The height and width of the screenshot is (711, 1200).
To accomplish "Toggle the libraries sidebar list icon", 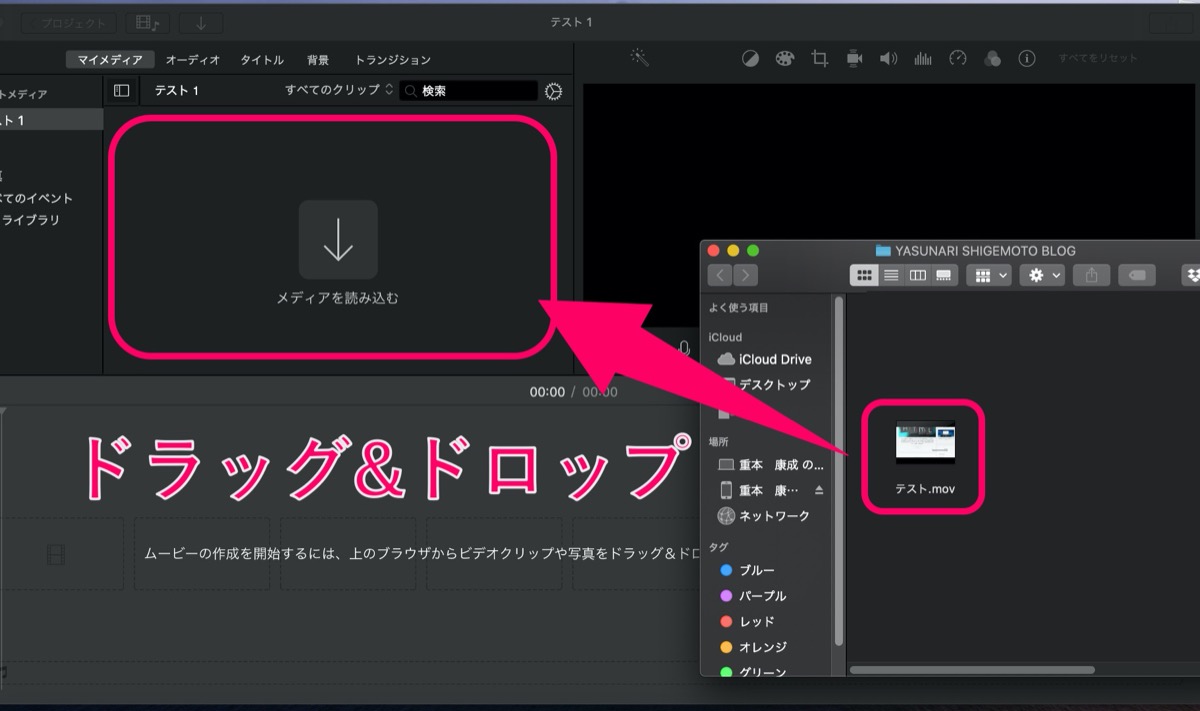I will (x=121, y=91).
